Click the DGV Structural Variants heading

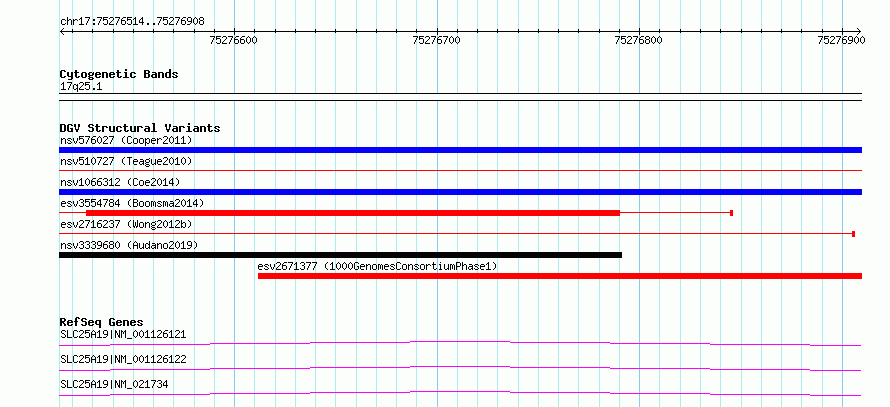[x=140, y=128]
